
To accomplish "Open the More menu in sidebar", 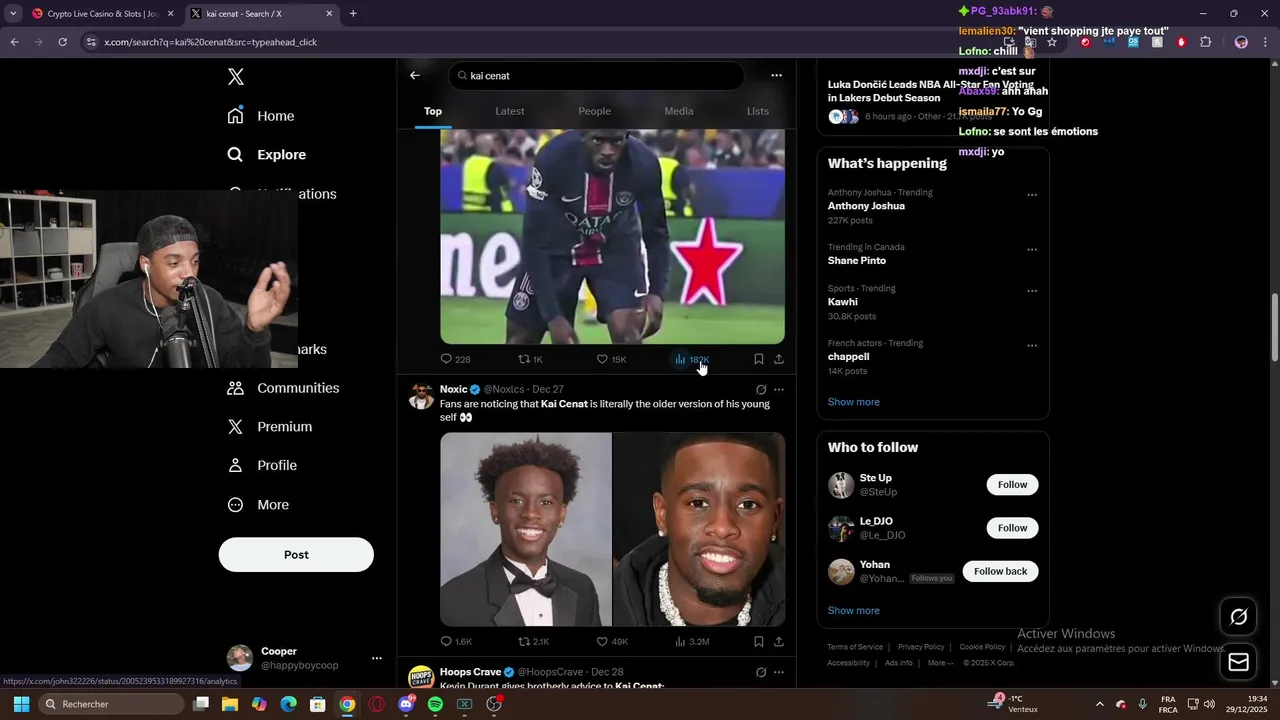I will tap(258, 505).
